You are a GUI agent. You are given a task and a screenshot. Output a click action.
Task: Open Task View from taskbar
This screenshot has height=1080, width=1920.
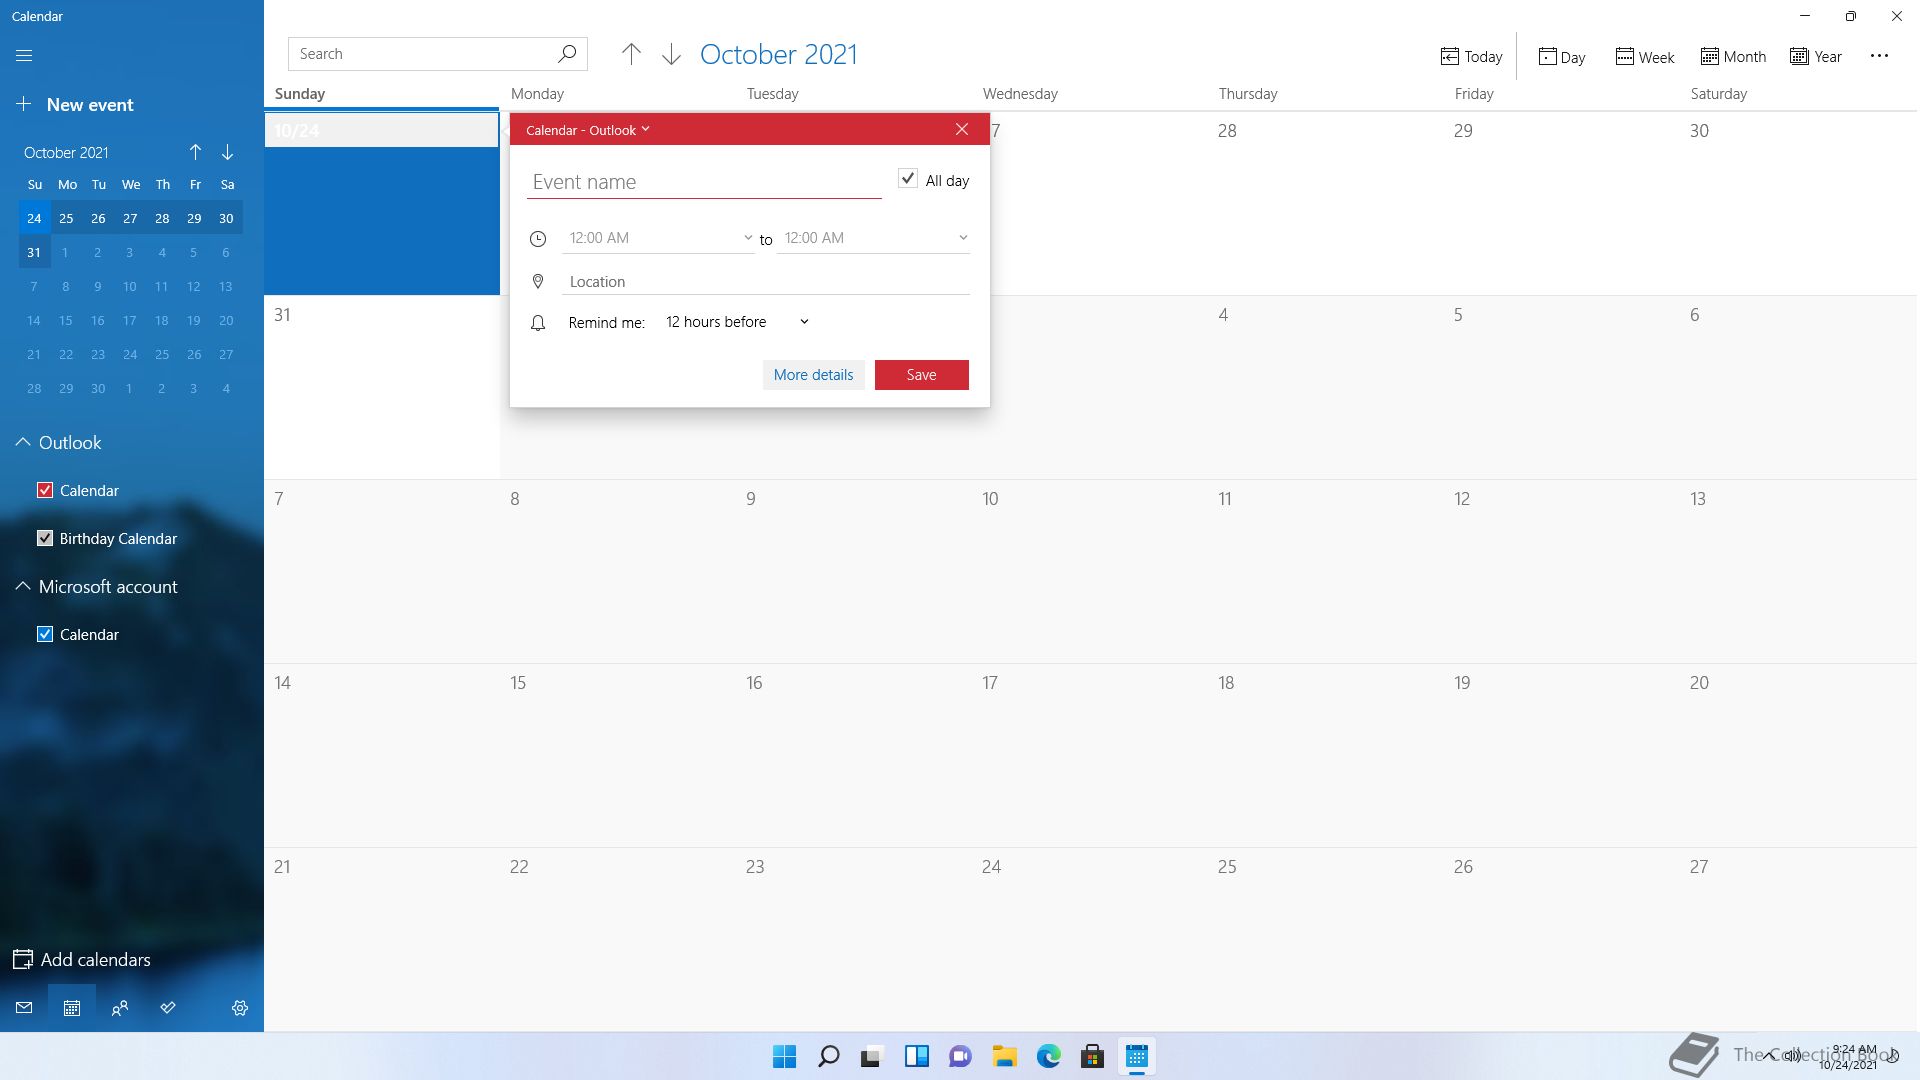pos(873,1056)
